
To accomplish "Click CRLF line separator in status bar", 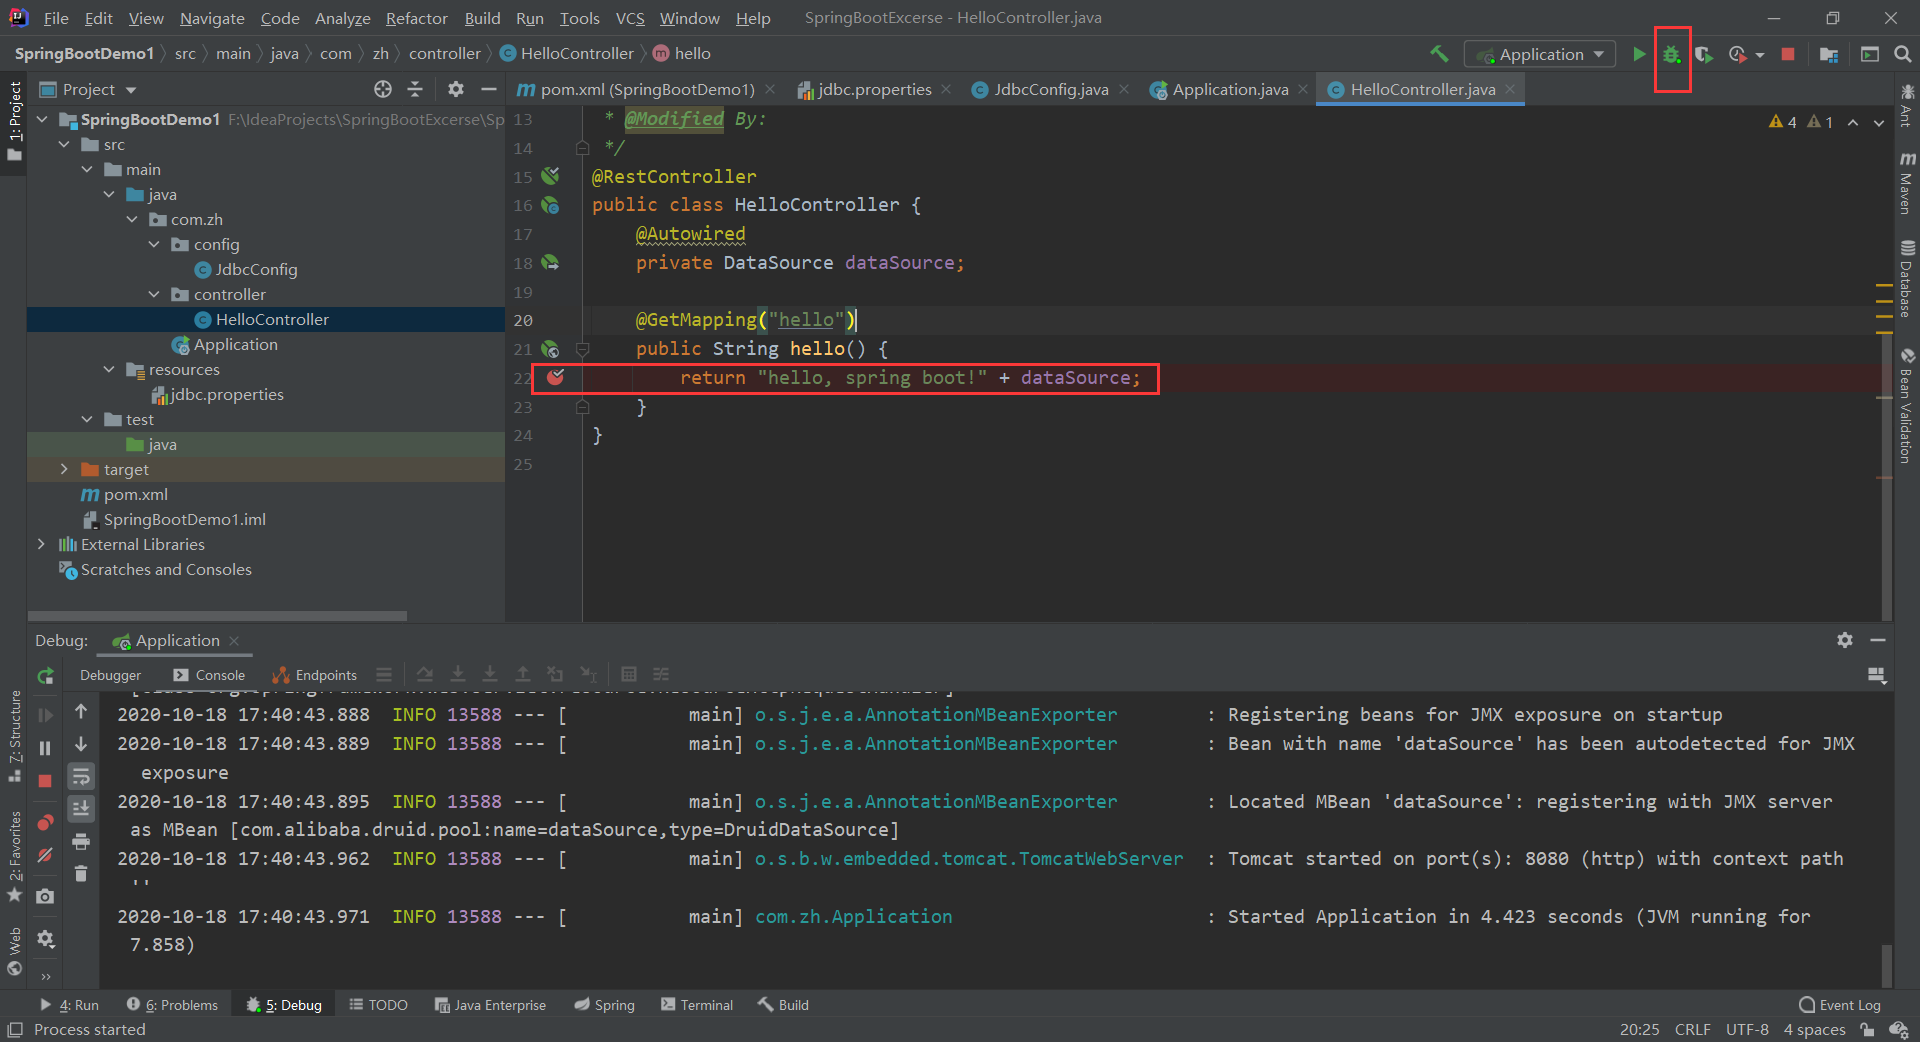I will tap(1692, 1029).
